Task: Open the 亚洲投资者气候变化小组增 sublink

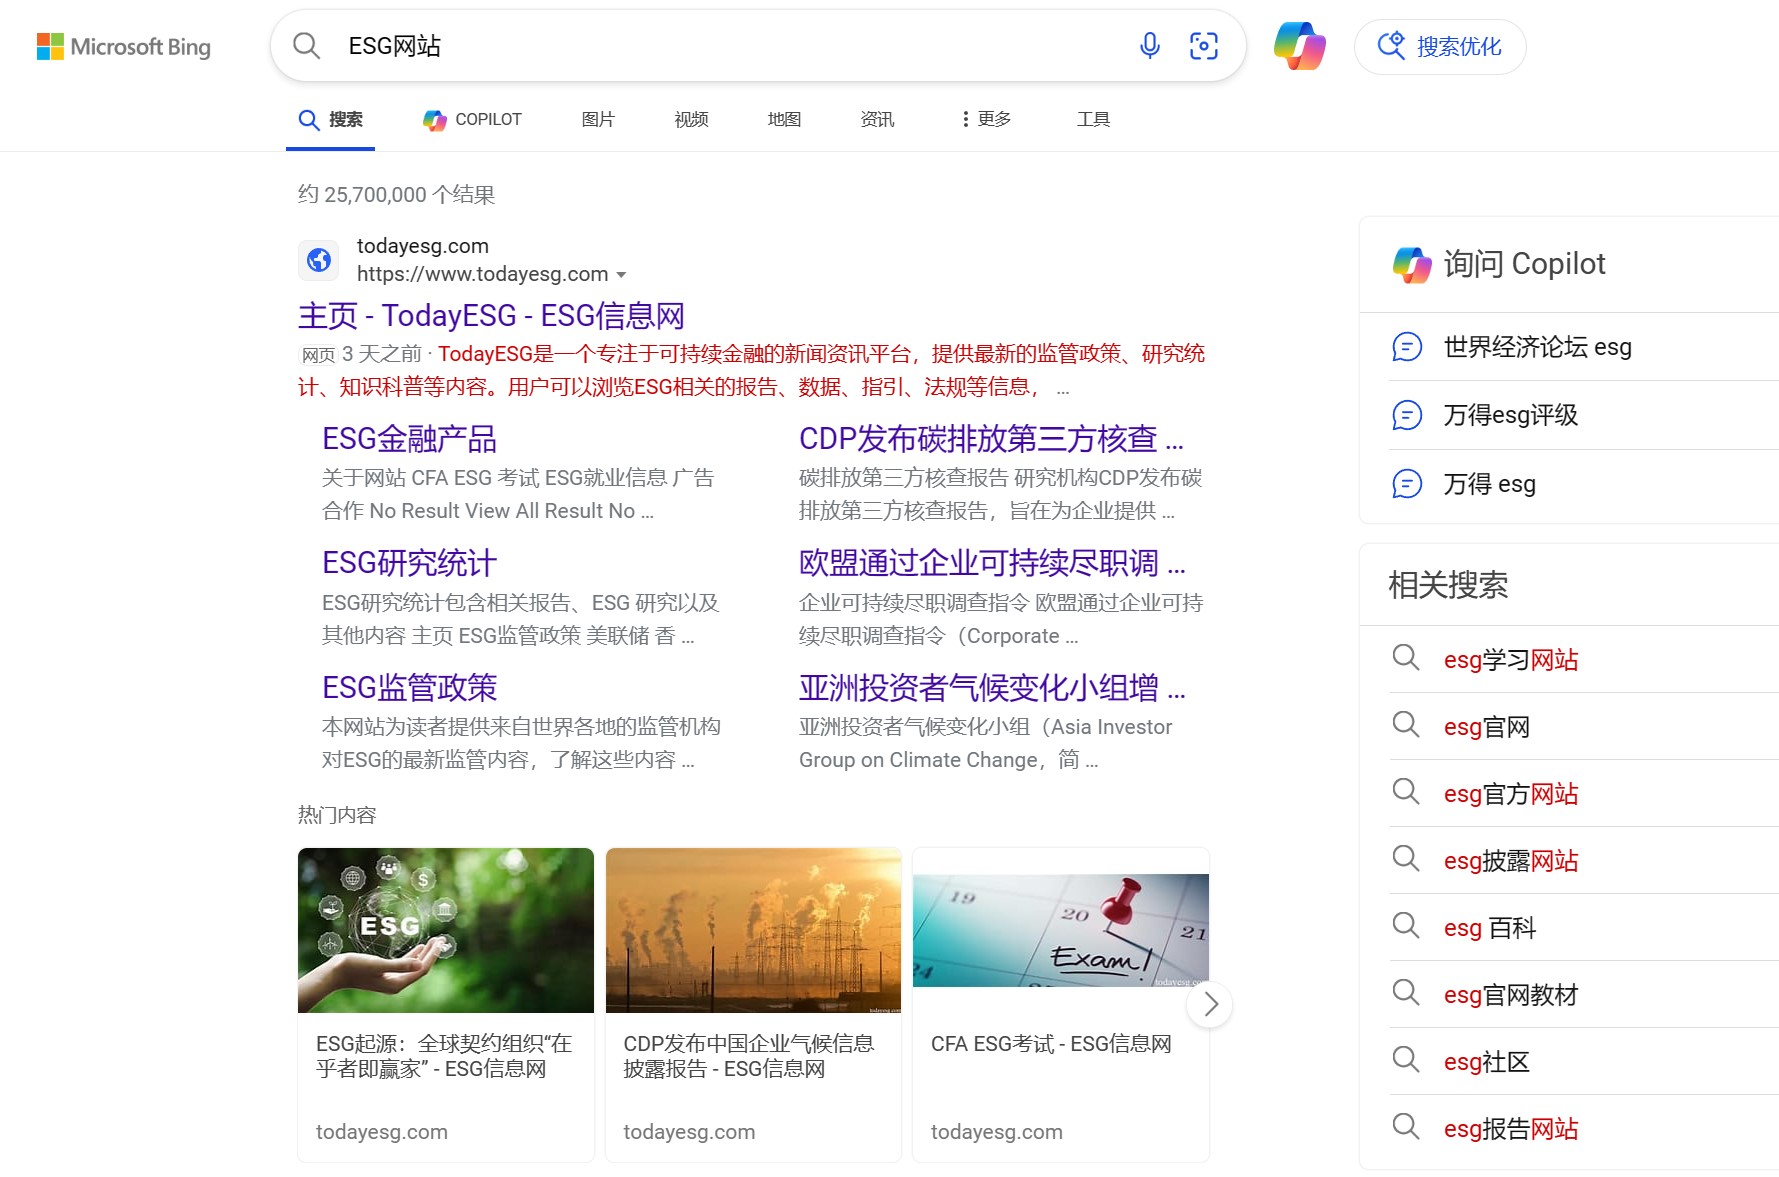Action: tap(992, 688)
